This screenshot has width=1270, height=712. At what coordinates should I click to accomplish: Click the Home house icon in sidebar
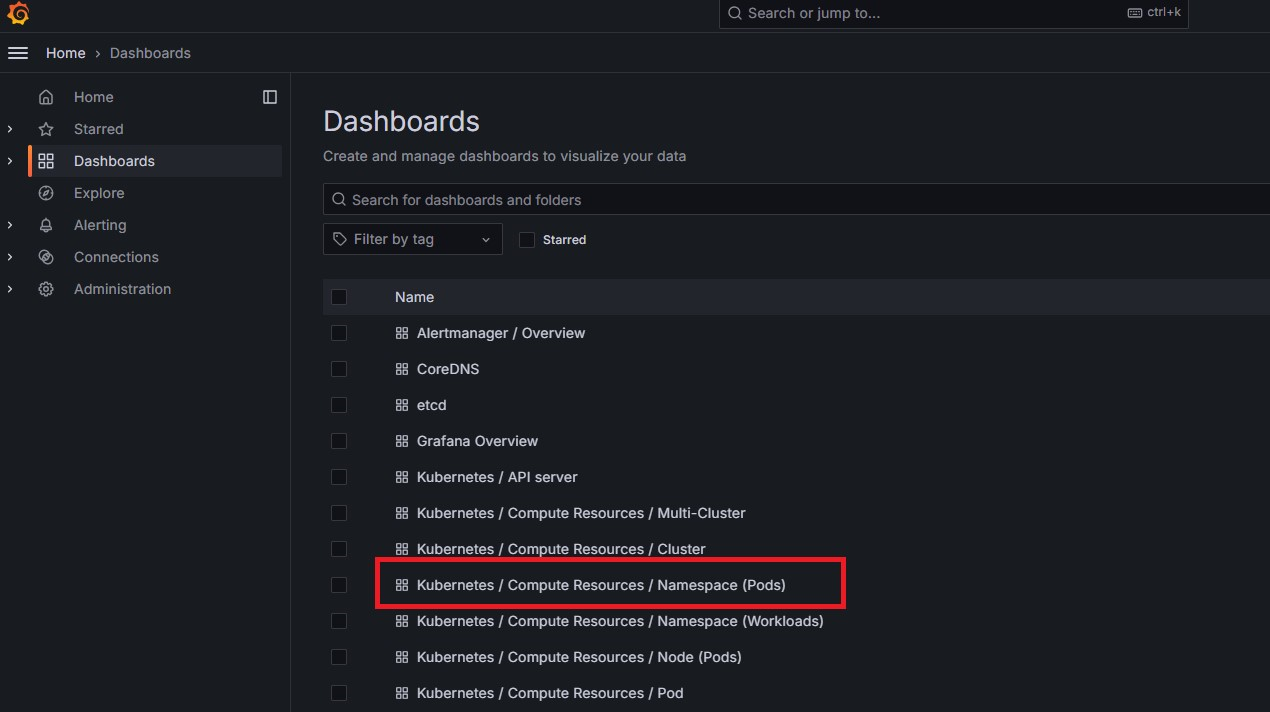point(46,97)
